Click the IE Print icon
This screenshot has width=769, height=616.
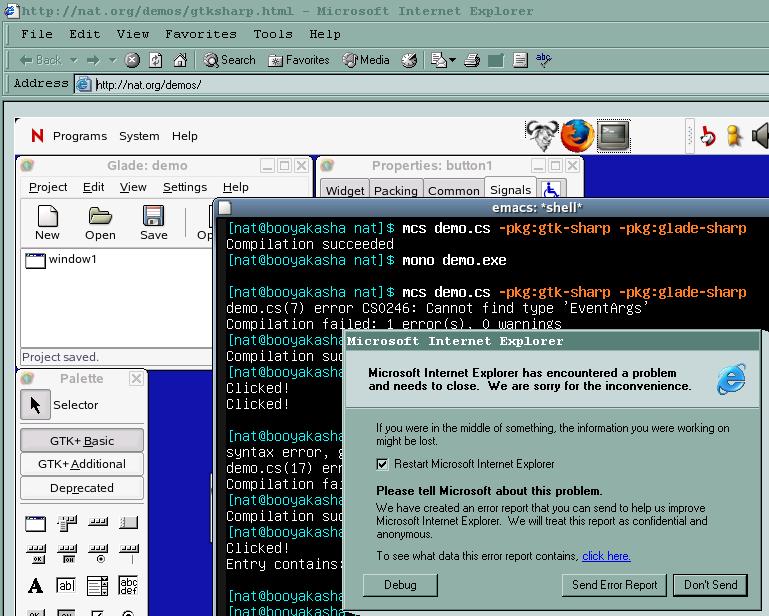pyautogui.click(x=472, y=60)
